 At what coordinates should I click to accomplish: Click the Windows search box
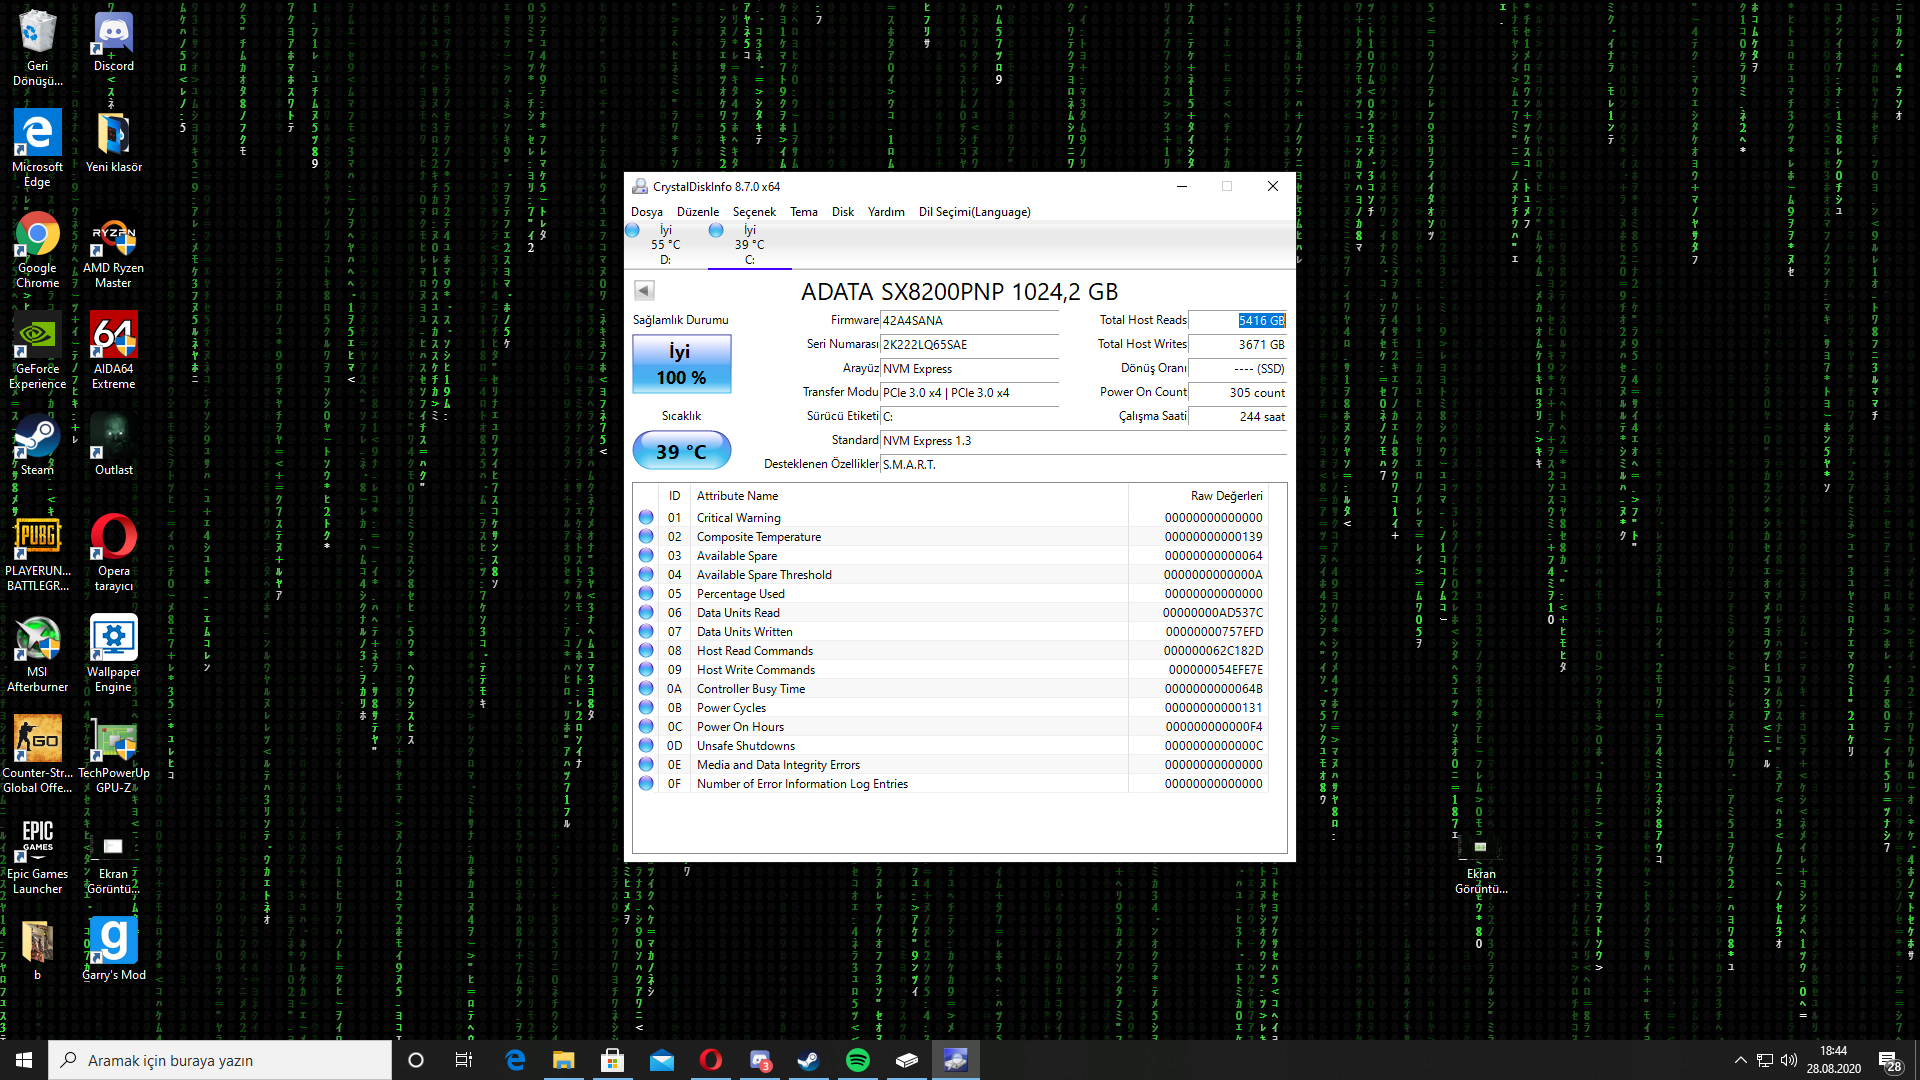click(220, 1060)
